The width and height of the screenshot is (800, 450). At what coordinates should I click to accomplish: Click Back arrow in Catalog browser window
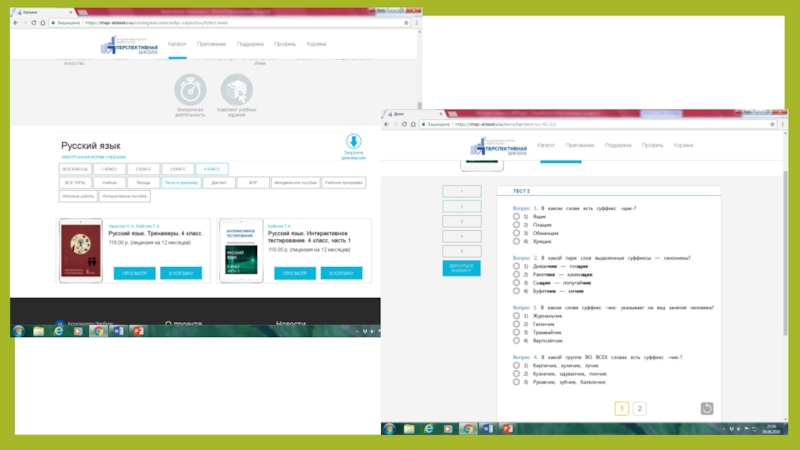(16, 22)
